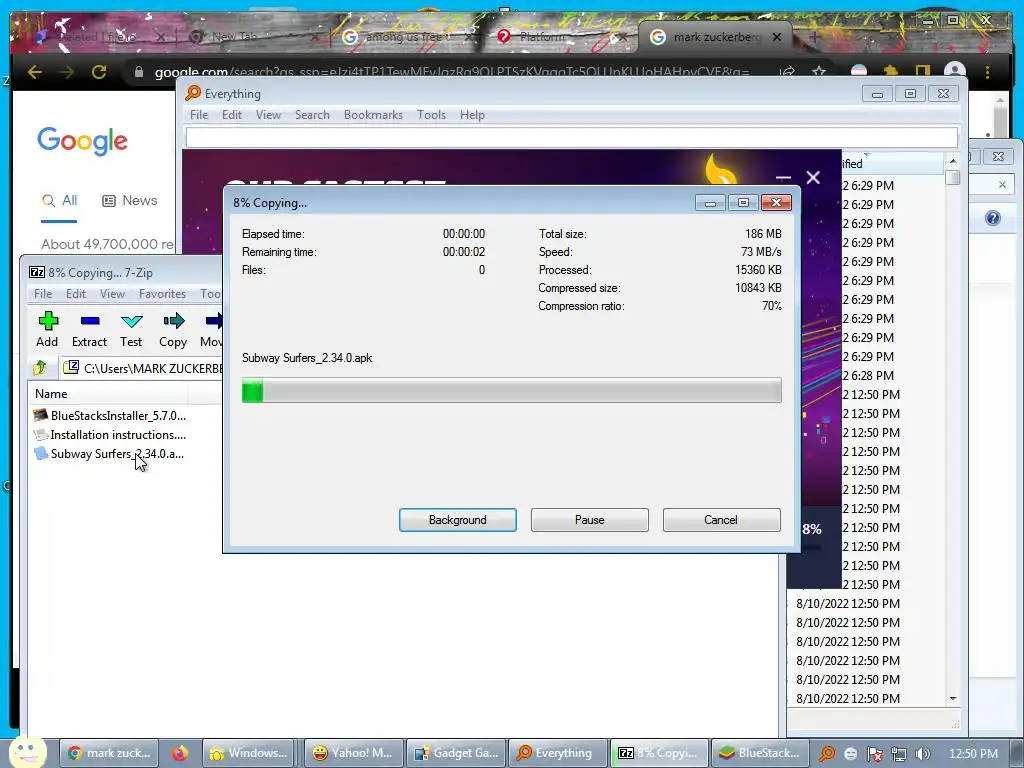Click the Google logo

(82, 141)
